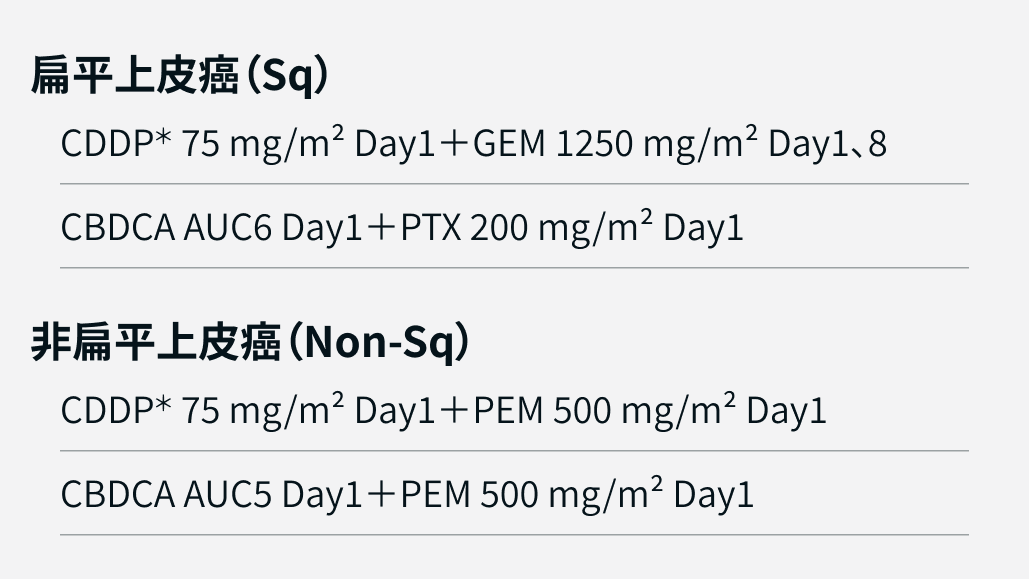The width and height of the screenshot is (1029, 579).
Task: Click the Day1、8 schedule text
Action: coord(826,144)
